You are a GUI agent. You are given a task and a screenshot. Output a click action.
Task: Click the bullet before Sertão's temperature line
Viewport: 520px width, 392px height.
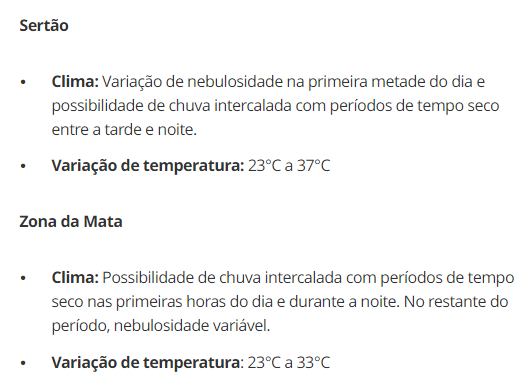23,166
